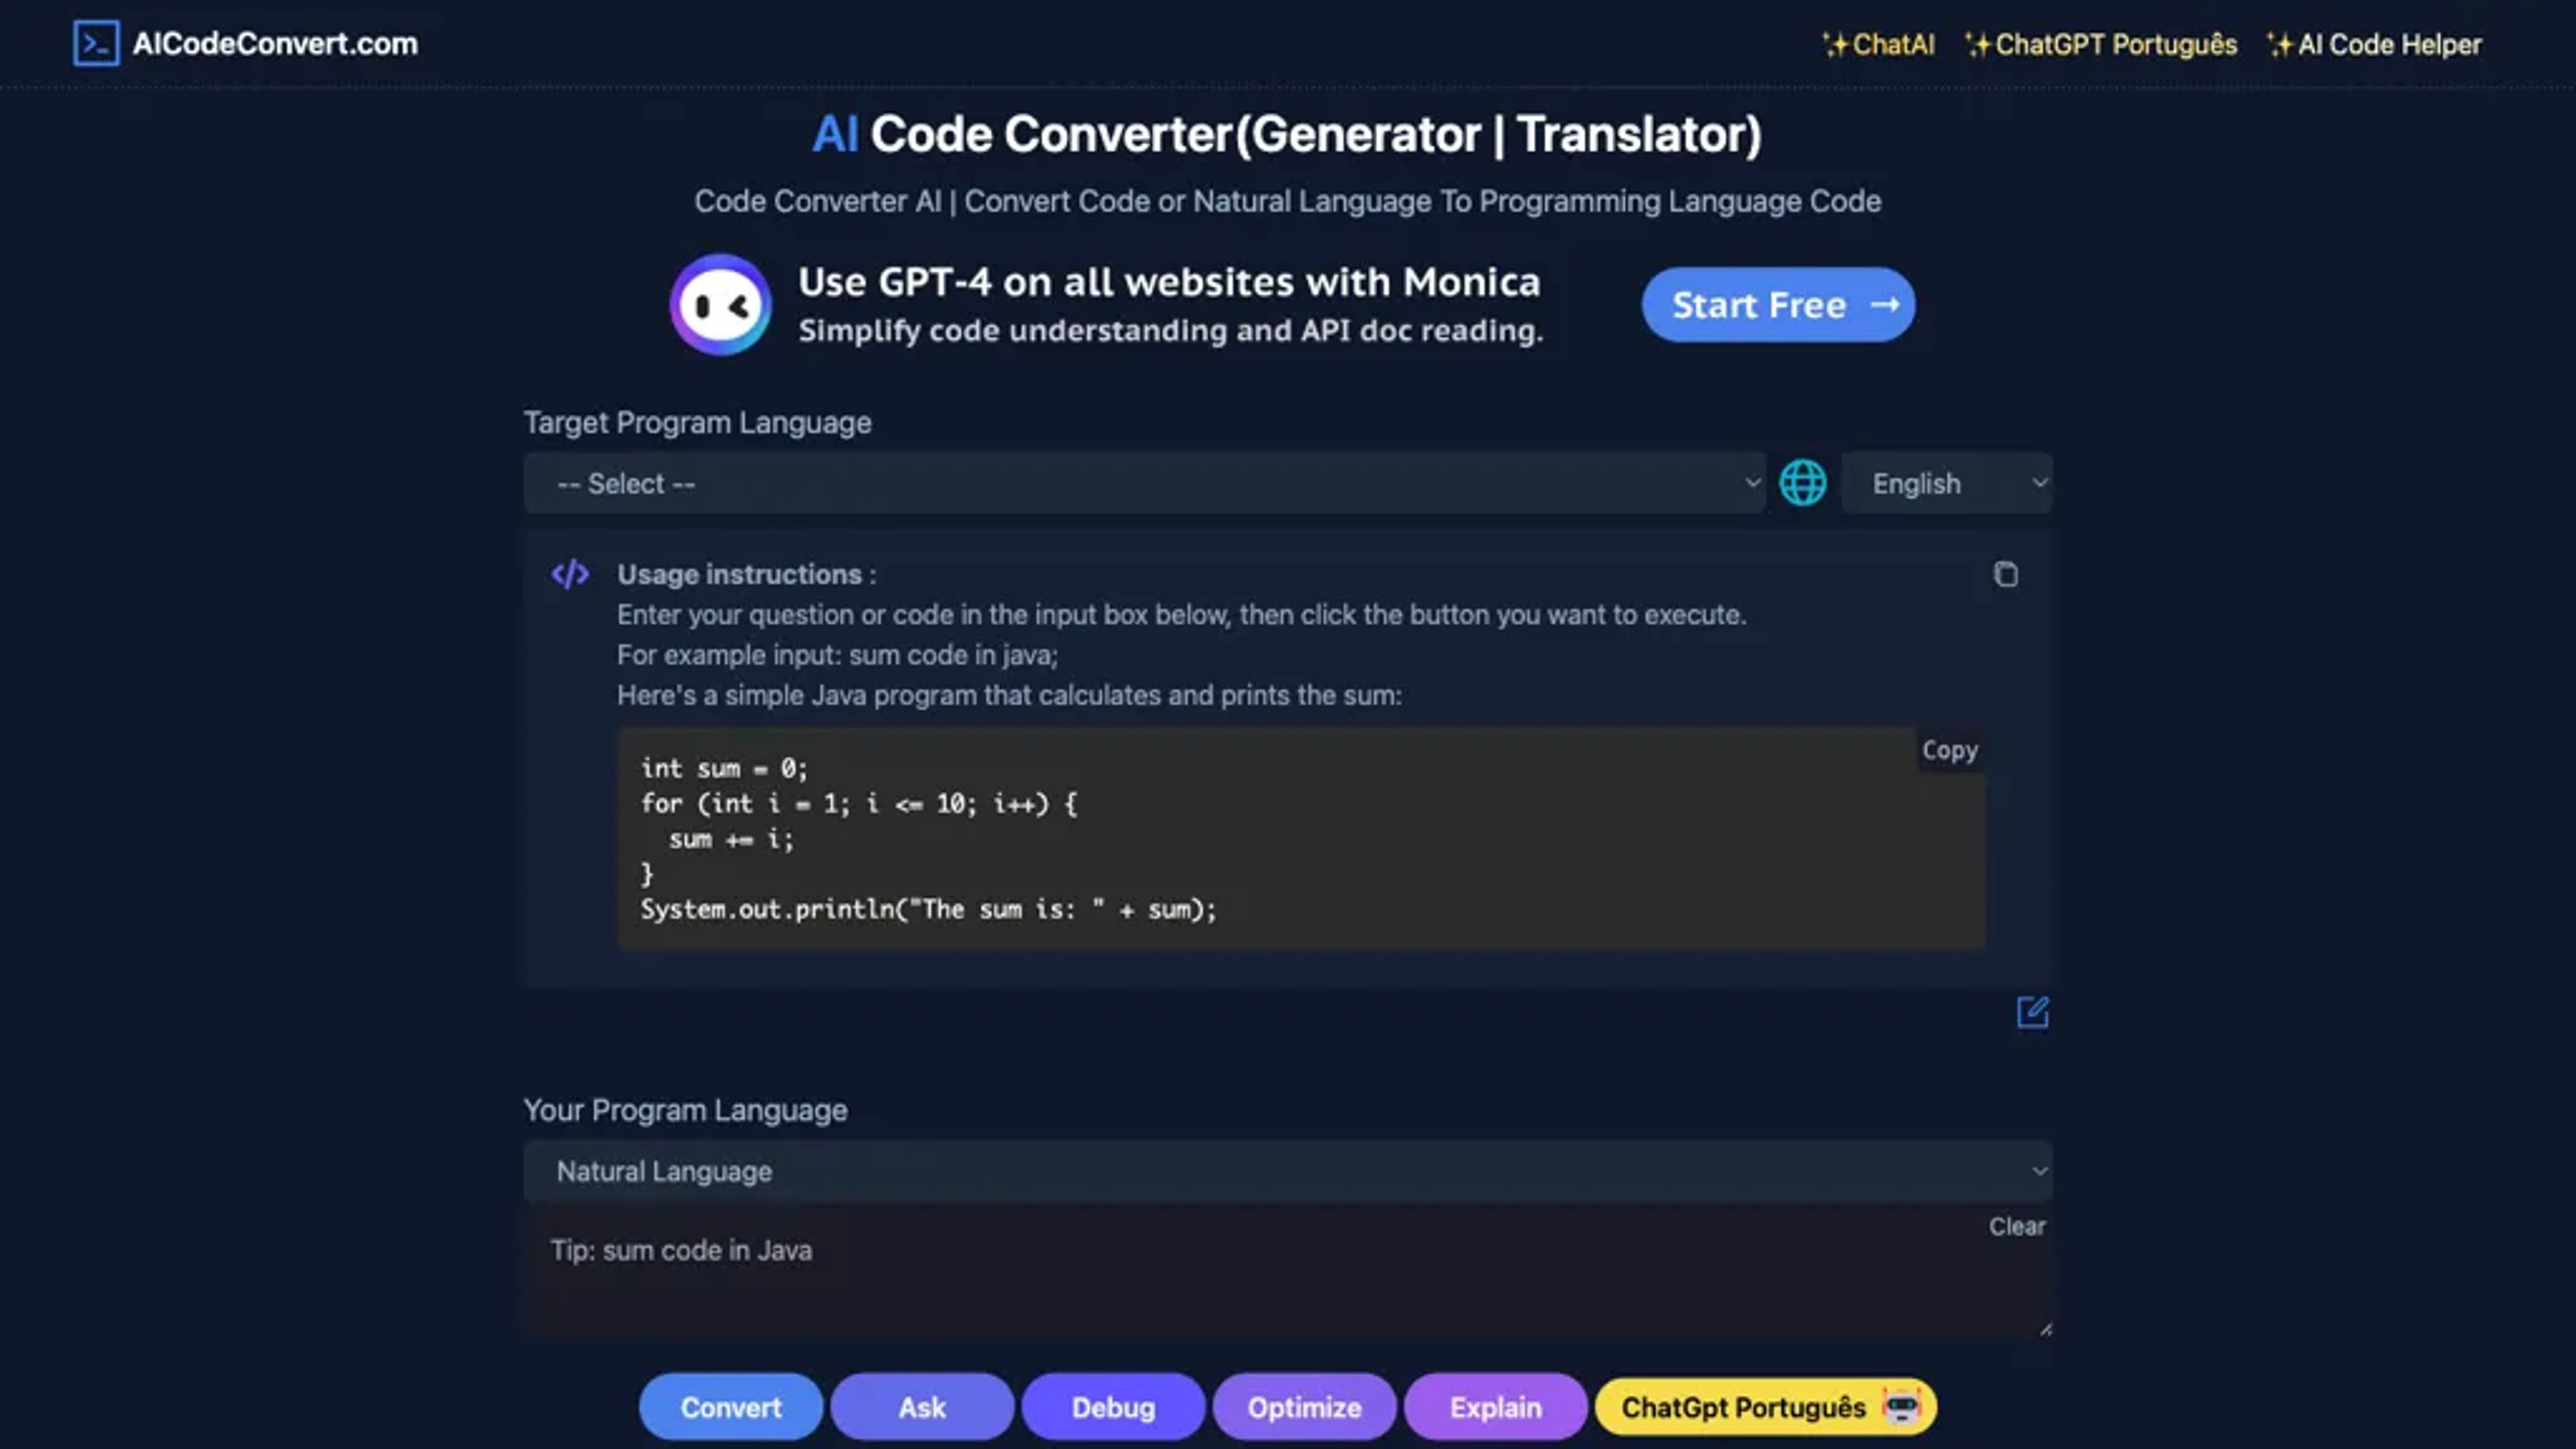2576x1449 pixels.
Task: Click the Optimize button
Action: click(x=1304, y=1407)
